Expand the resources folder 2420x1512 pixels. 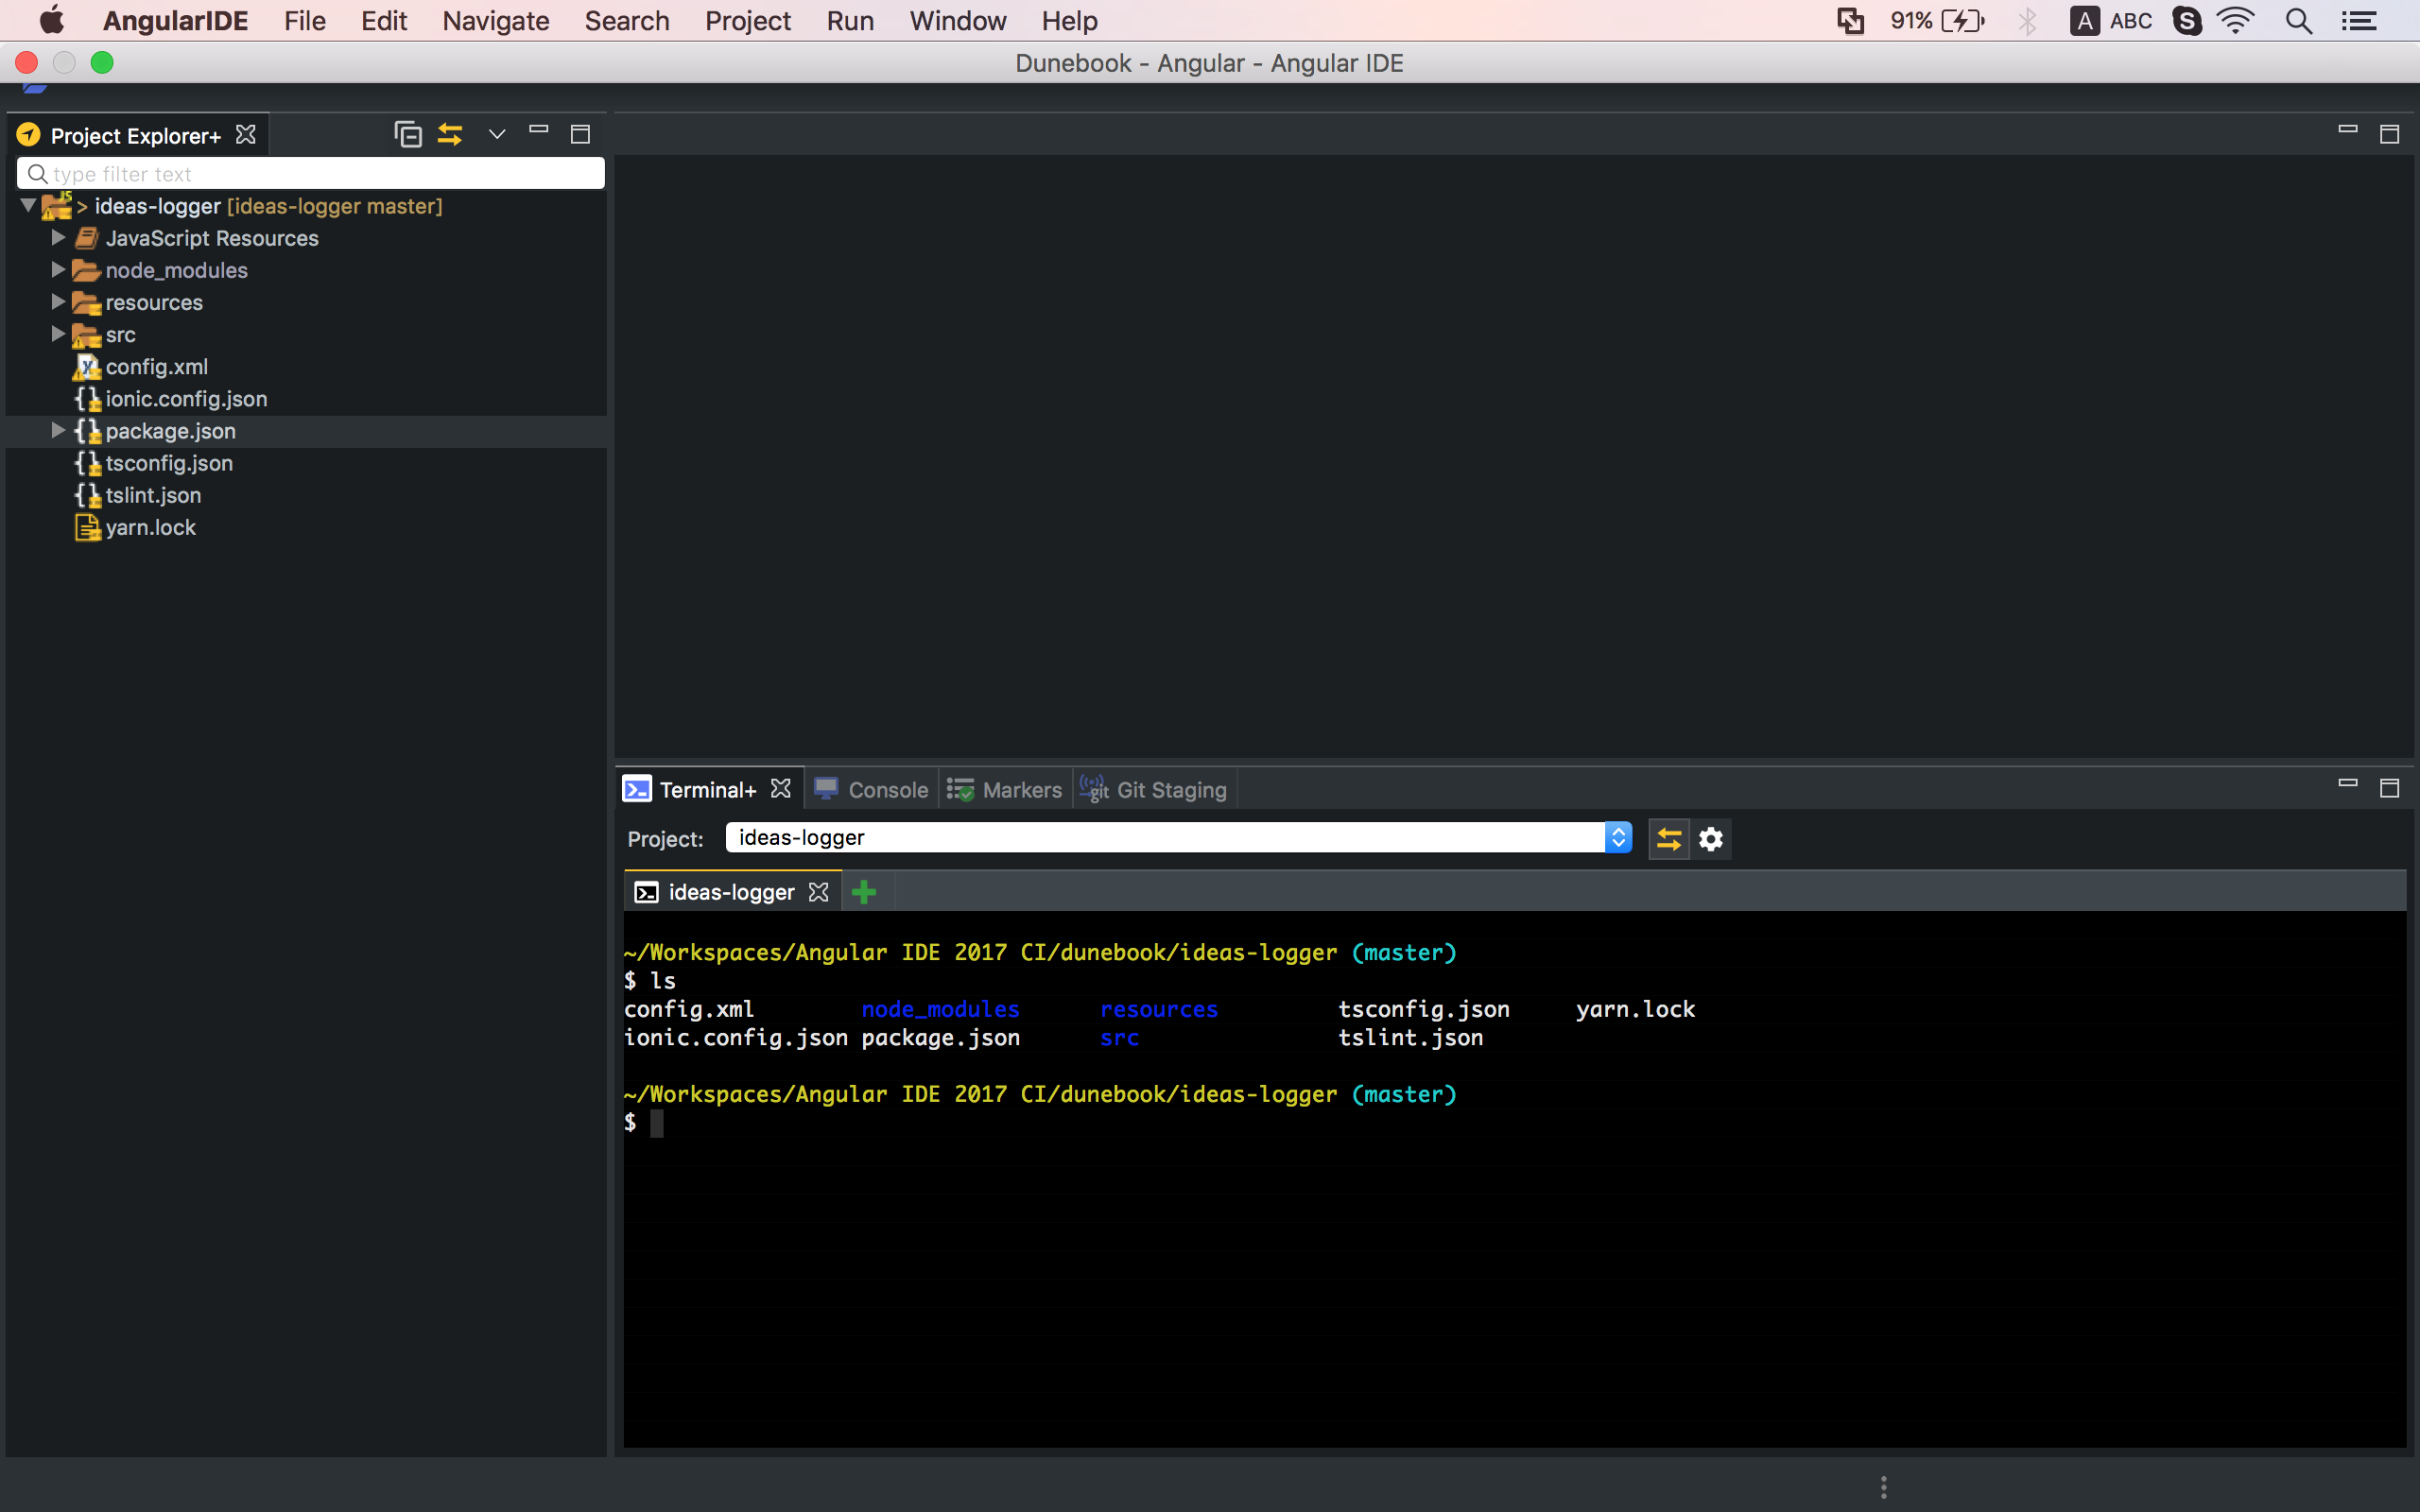click(58, 302)
